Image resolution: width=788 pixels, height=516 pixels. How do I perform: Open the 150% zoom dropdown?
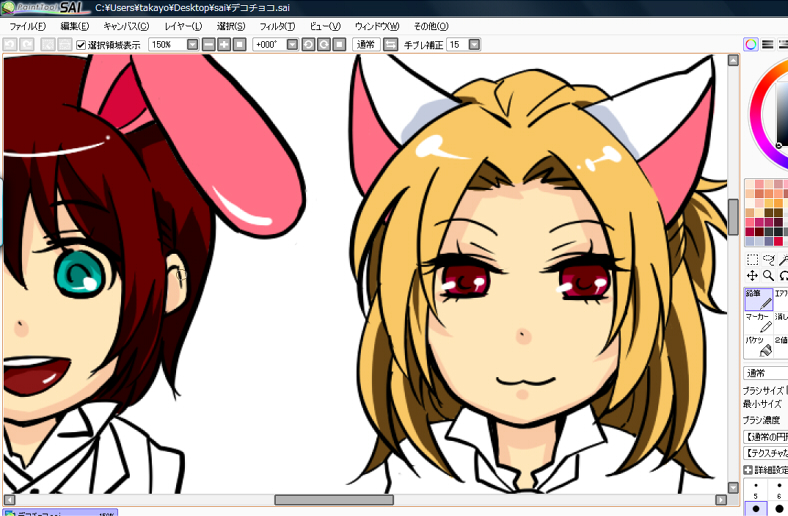[192, 45]
